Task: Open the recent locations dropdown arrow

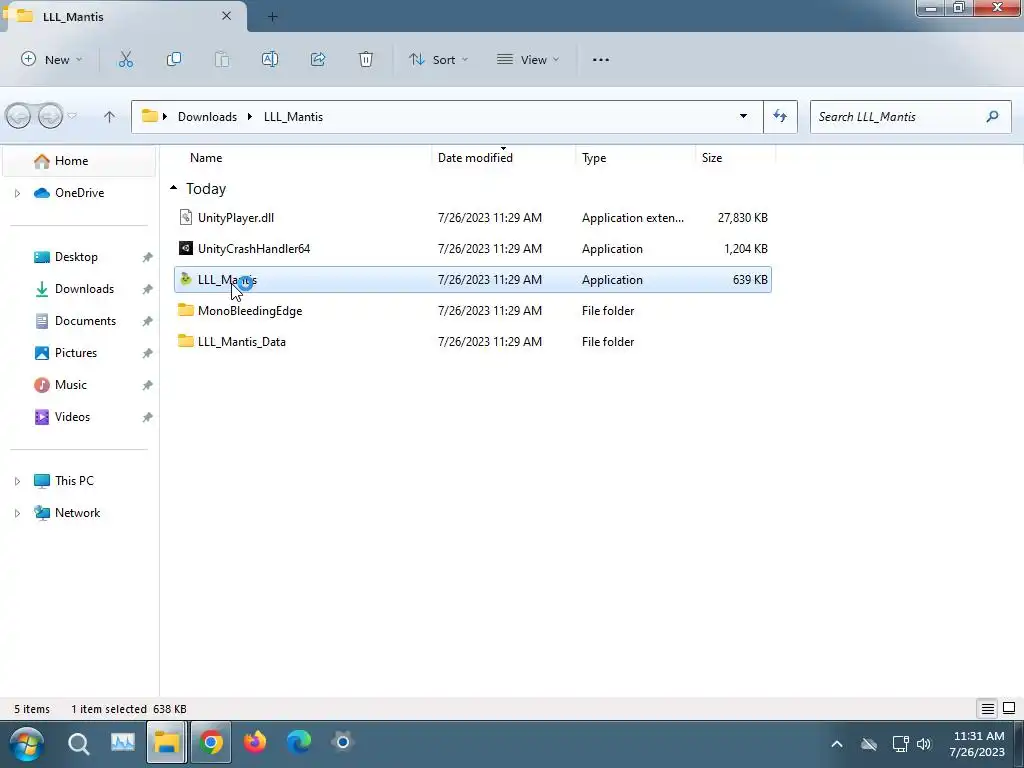Action: pos(72,116)
